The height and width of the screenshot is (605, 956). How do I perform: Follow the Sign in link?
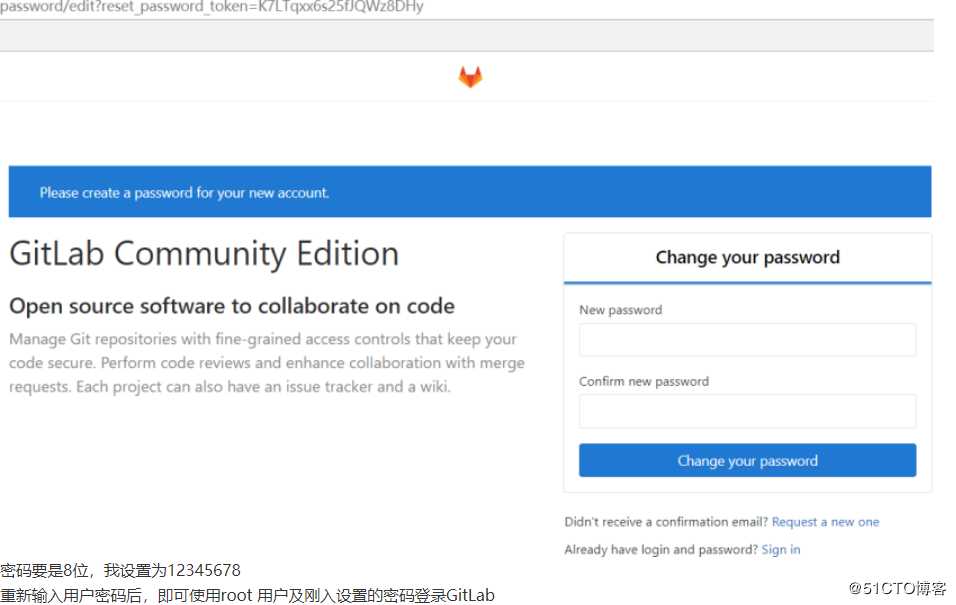780,550
